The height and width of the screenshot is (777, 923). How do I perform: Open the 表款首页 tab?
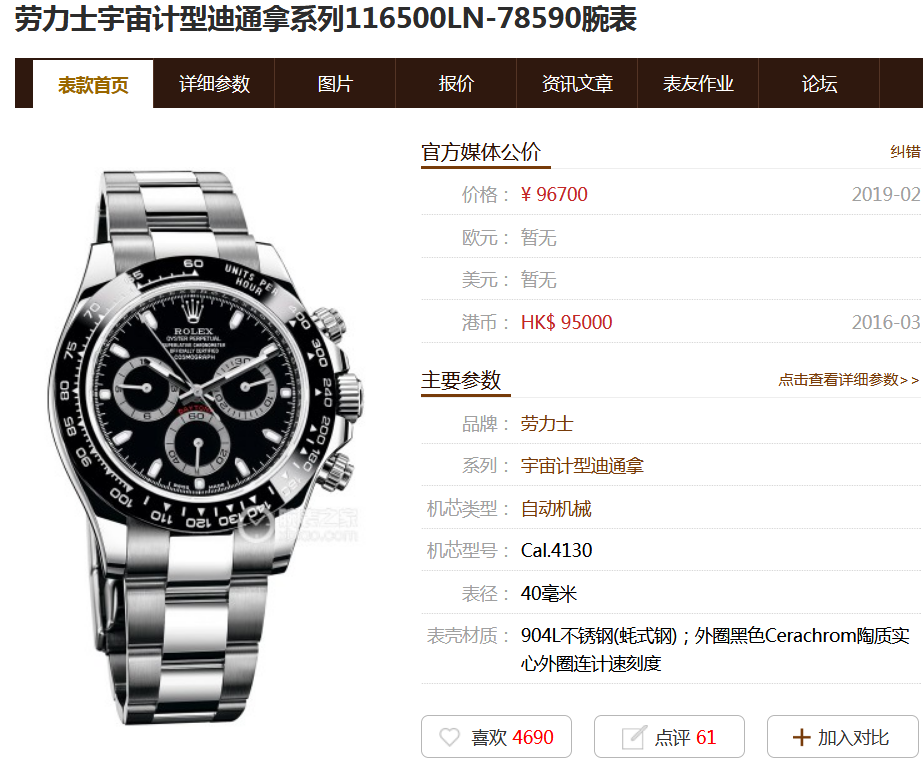pos(93,84)
